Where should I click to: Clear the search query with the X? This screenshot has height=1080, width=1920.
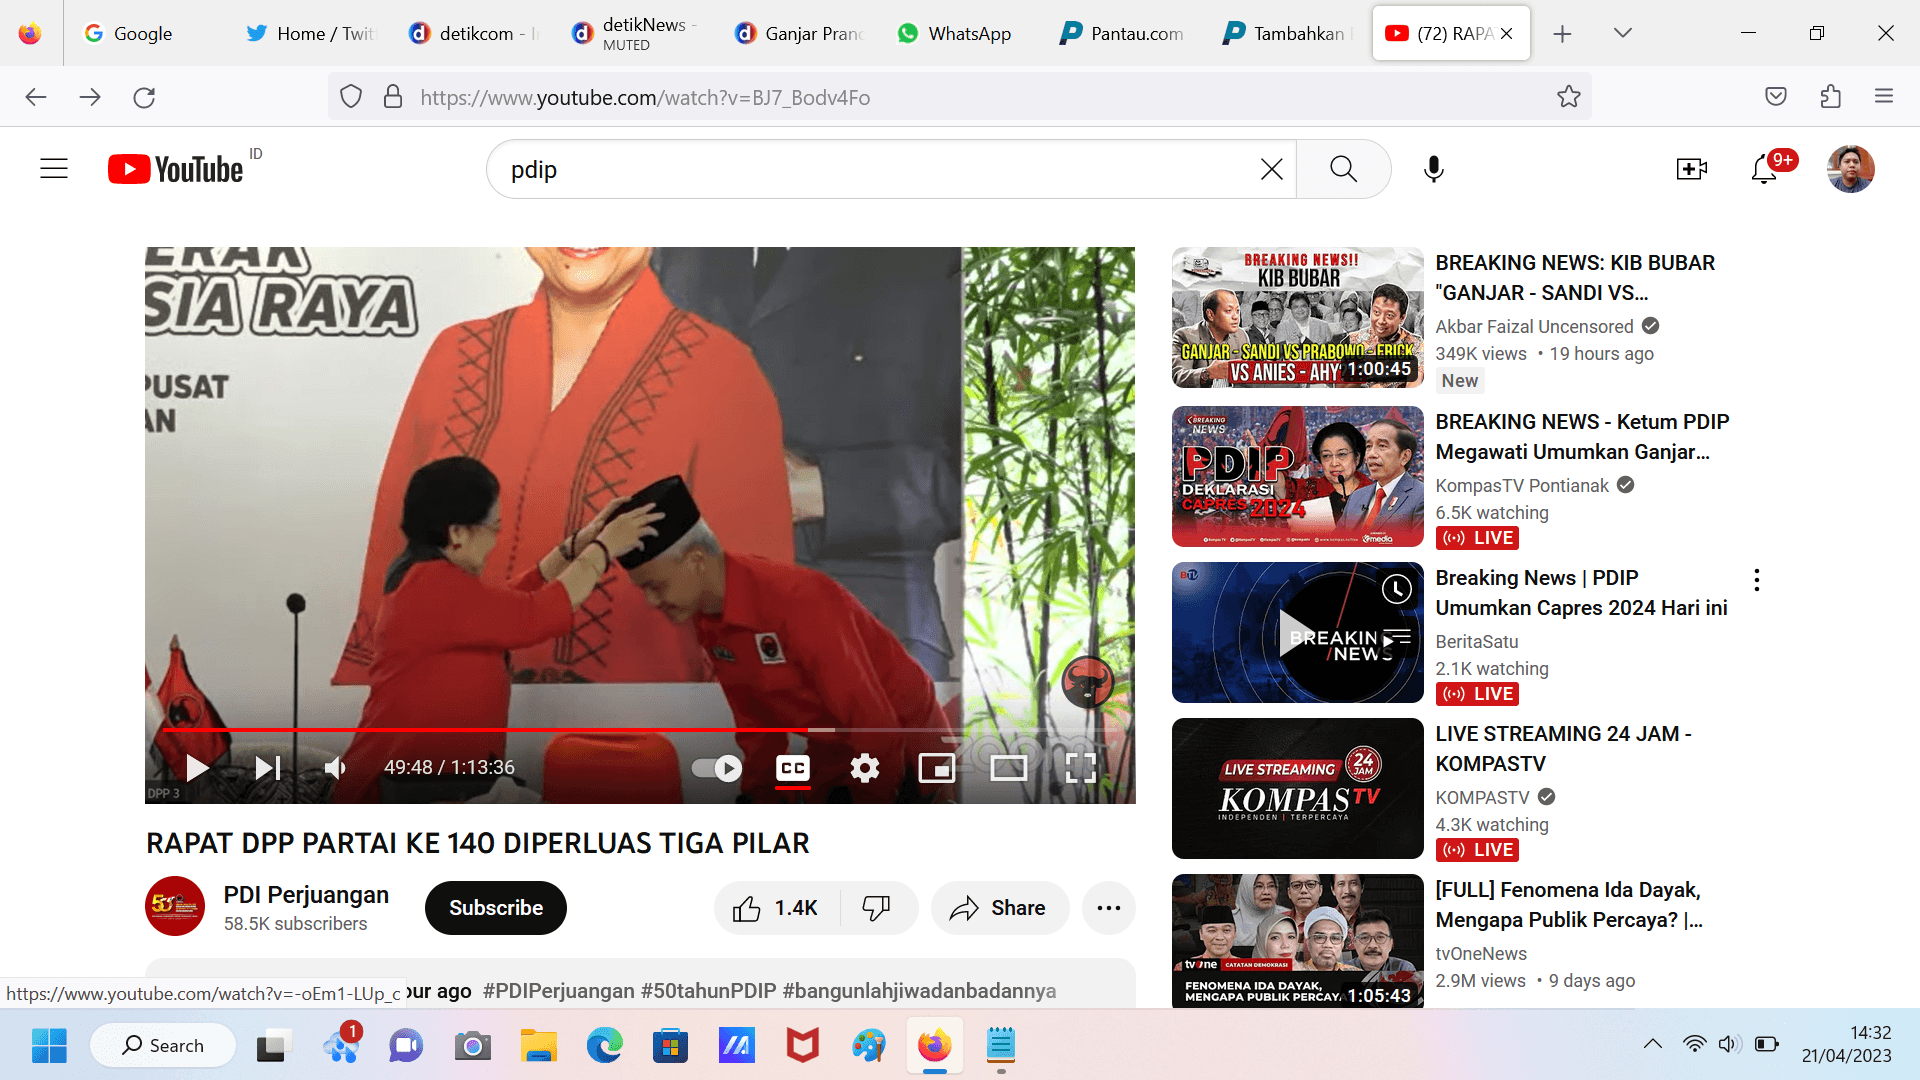[x=1271, y=169]
